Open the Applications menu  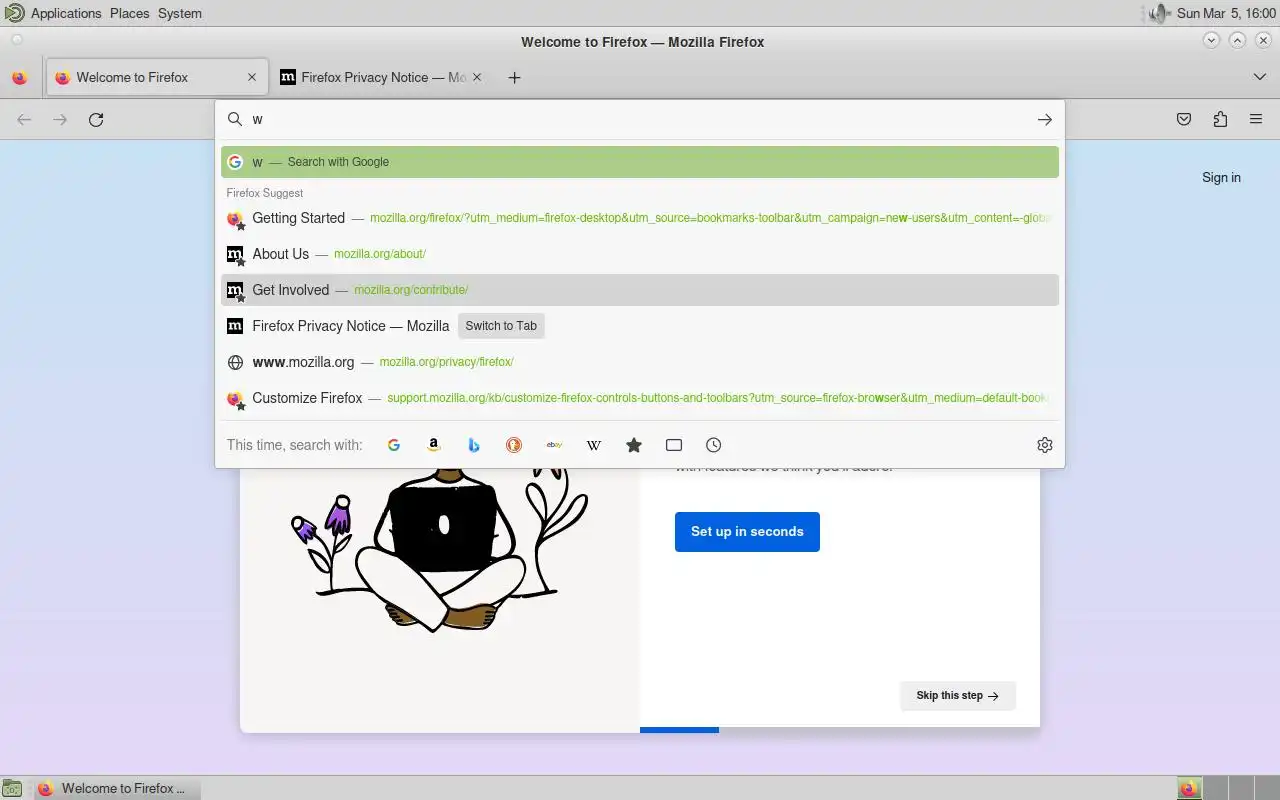pyautogui.click(x=66, y=13)
